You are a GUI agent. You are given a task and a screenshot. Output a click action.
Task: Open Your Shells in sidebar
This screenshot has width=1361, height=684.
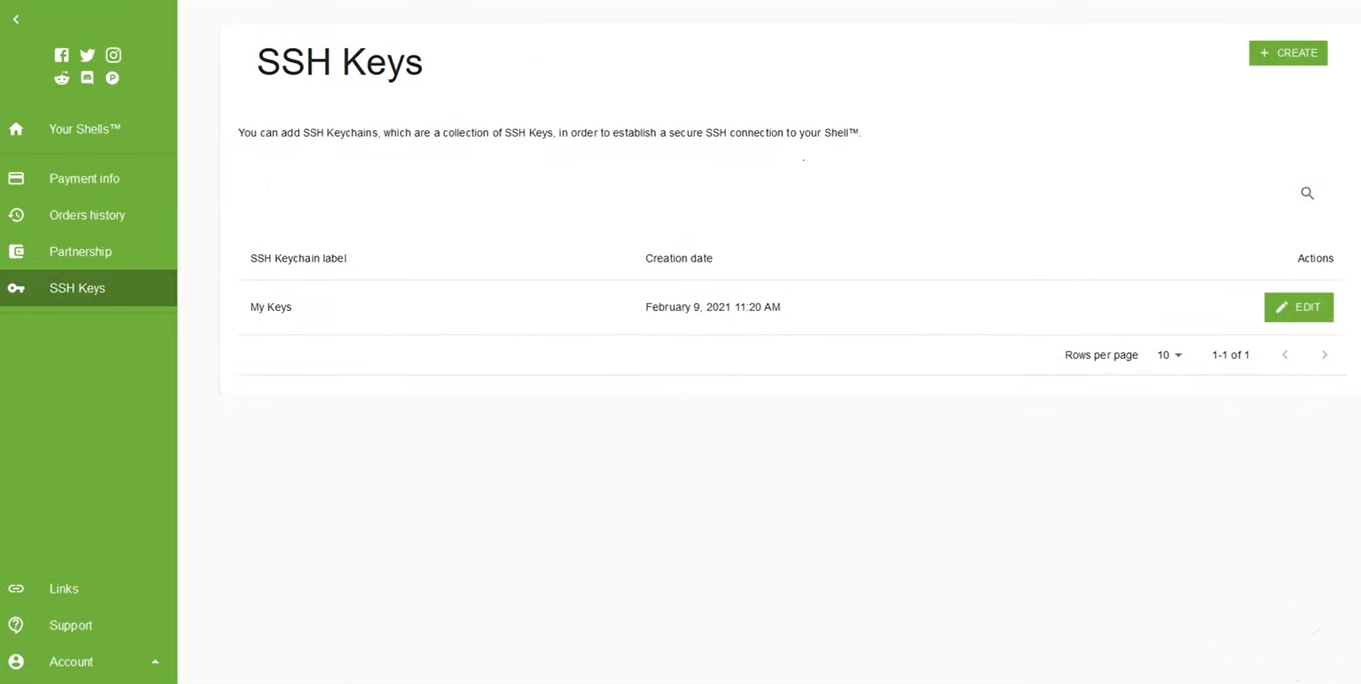pyautogui.click(x=85, y=129)
